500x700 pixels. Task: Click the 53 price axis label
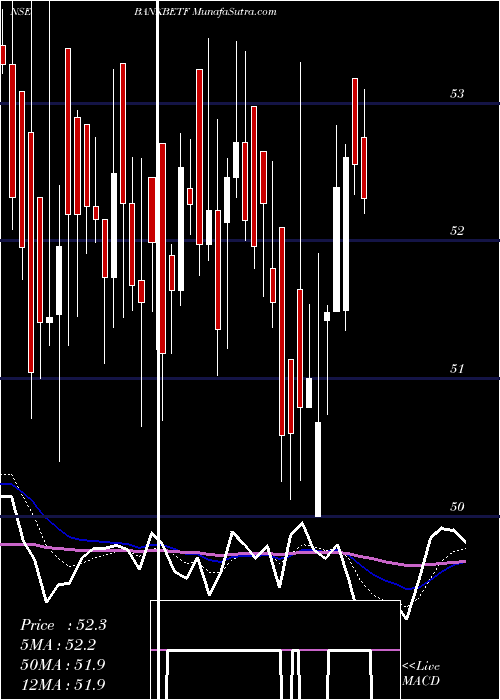coord(457,94)
